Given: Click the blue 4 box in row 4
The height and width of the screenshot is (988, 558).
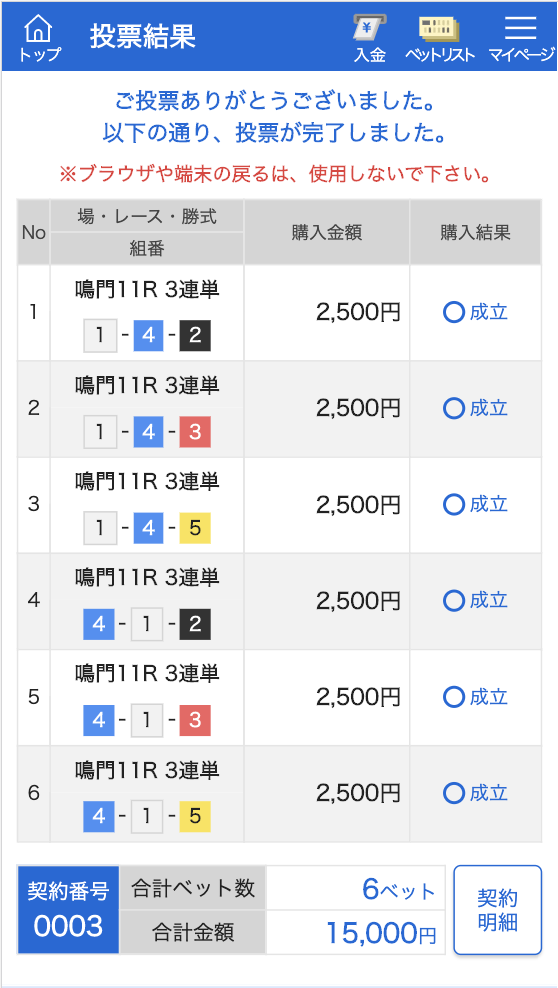Looking at the screenshot, I should tap(99, 625).
